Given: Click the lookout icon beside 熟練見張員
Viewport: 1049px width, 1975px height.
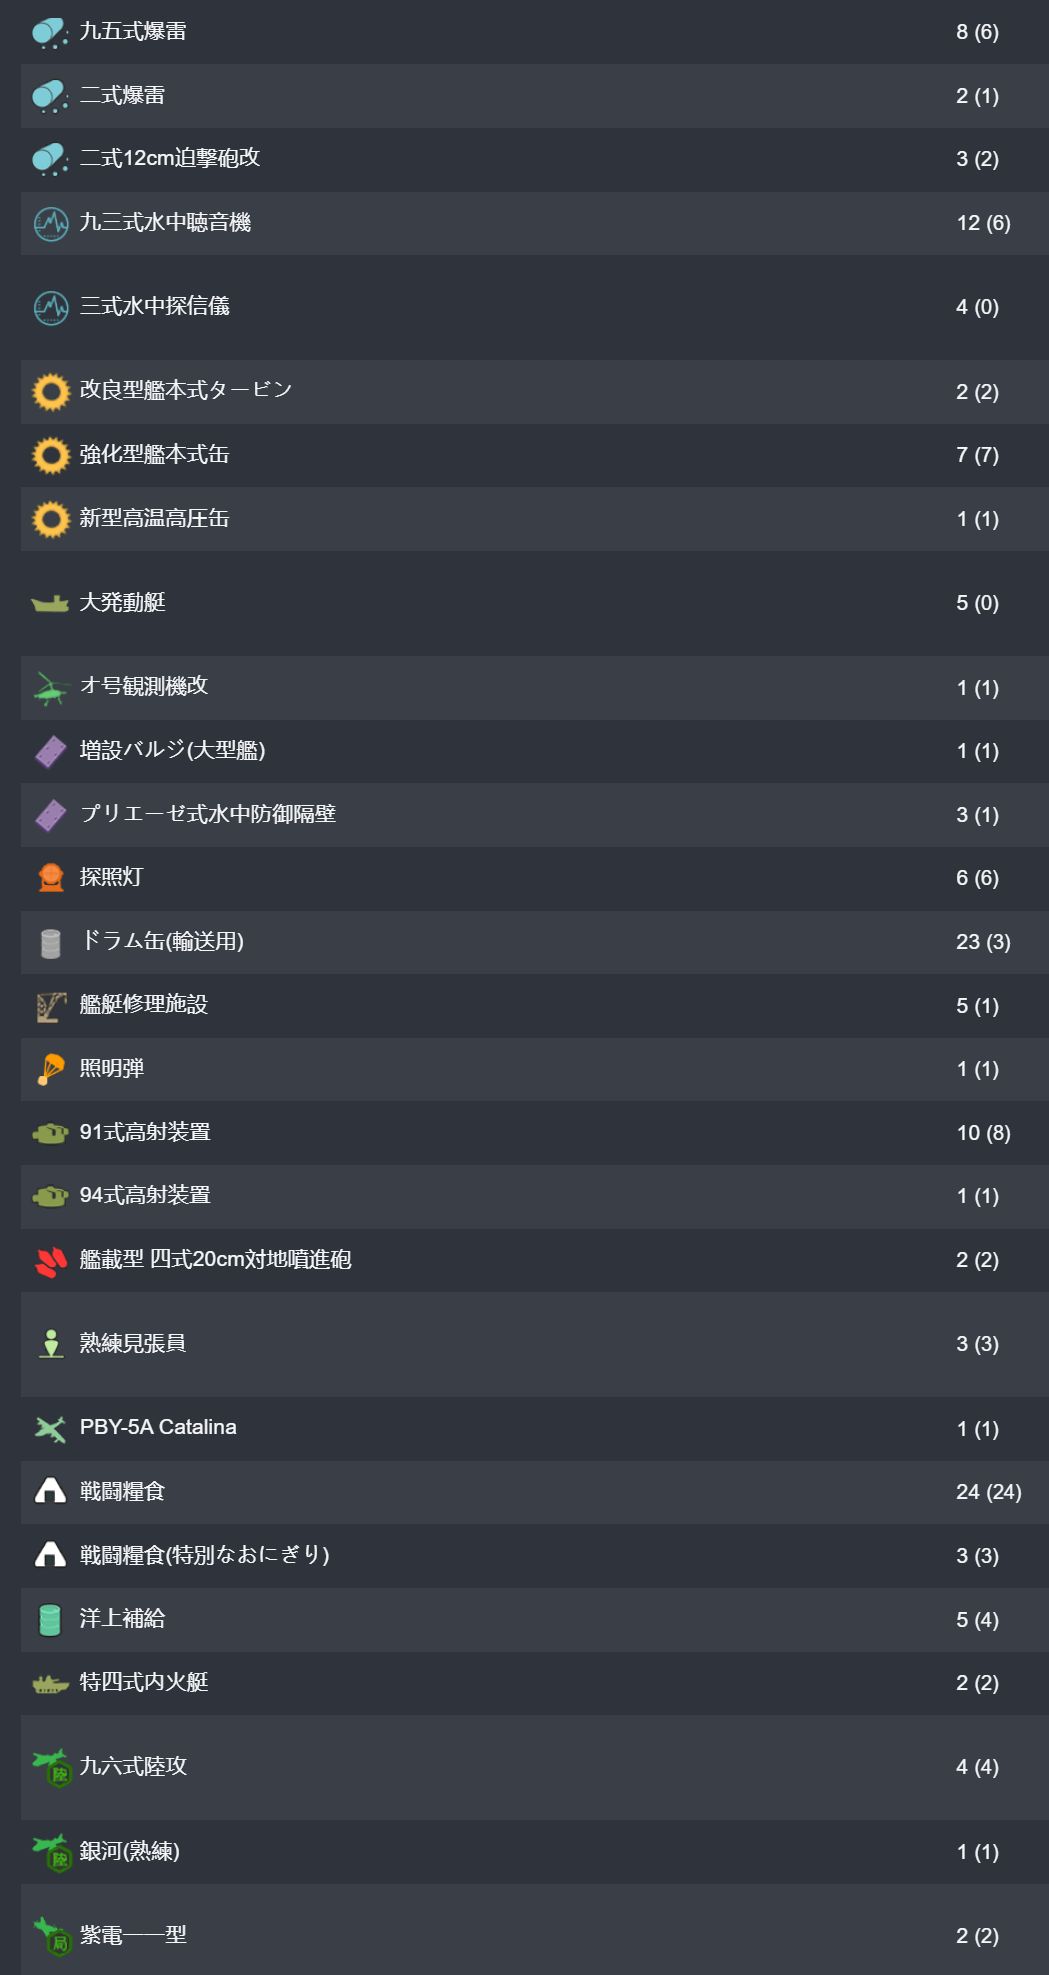Looking at the screenshot, I should (x=51, y=1344).
